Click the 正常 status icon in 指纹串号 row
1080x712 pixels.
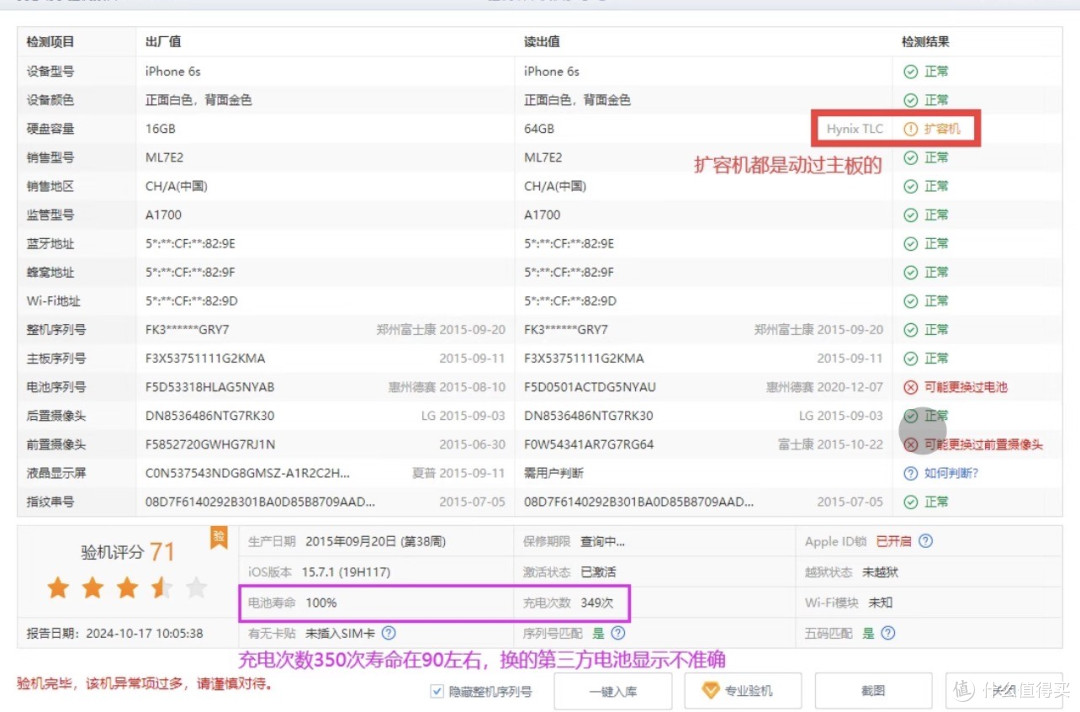pos(911,503)
